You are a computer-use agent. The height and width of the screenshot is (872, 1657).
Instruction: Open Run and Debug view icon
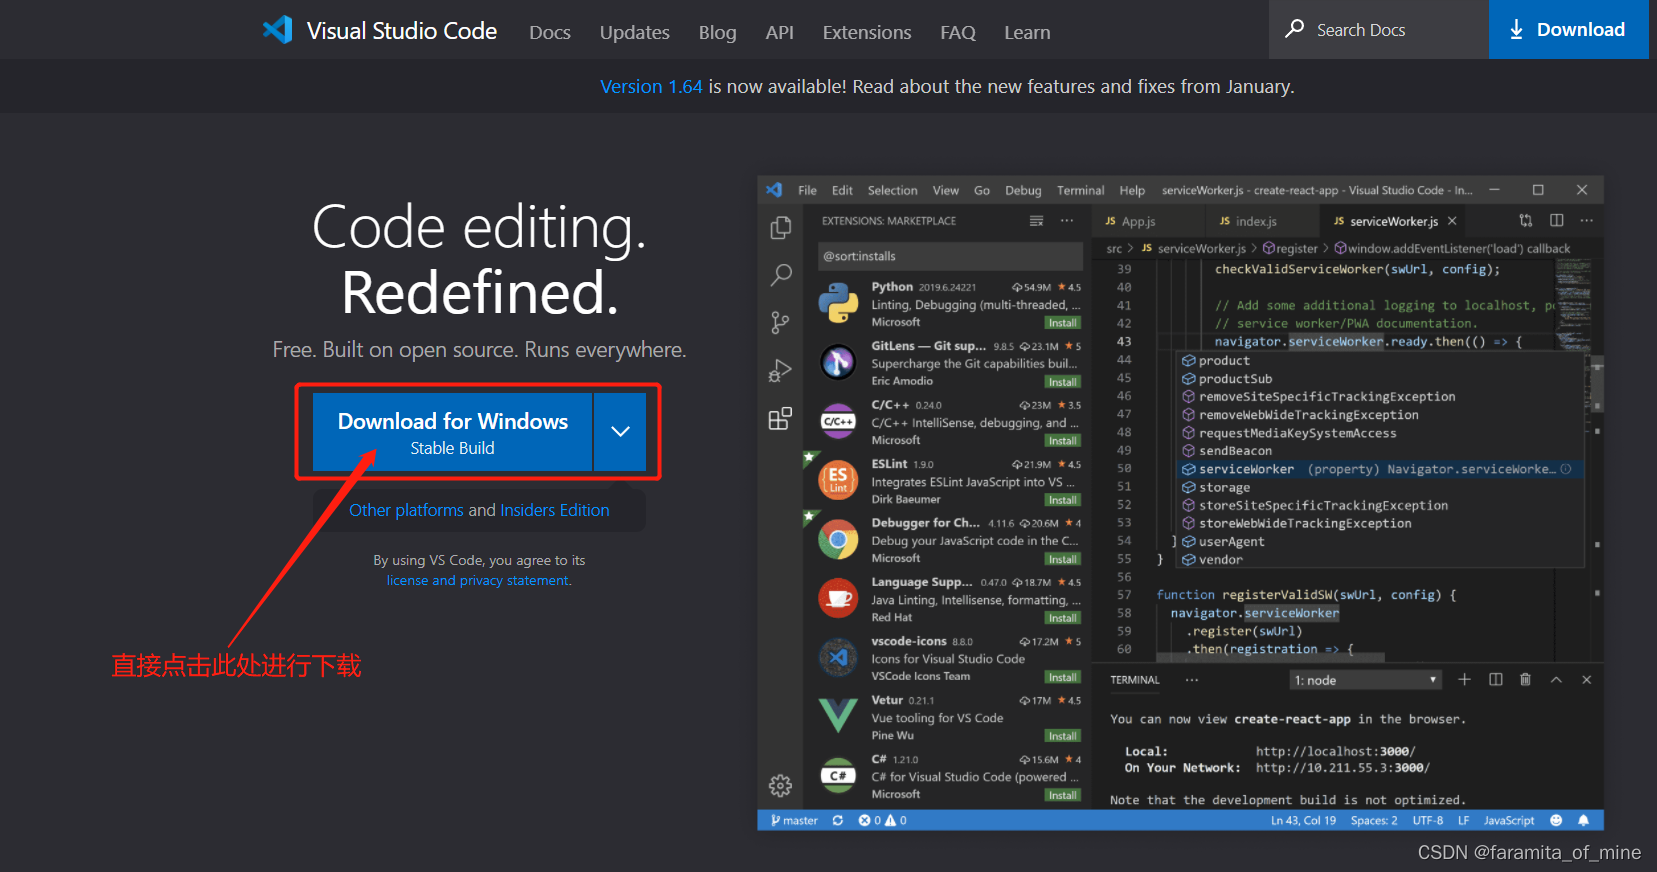click(x=781, y=371)
